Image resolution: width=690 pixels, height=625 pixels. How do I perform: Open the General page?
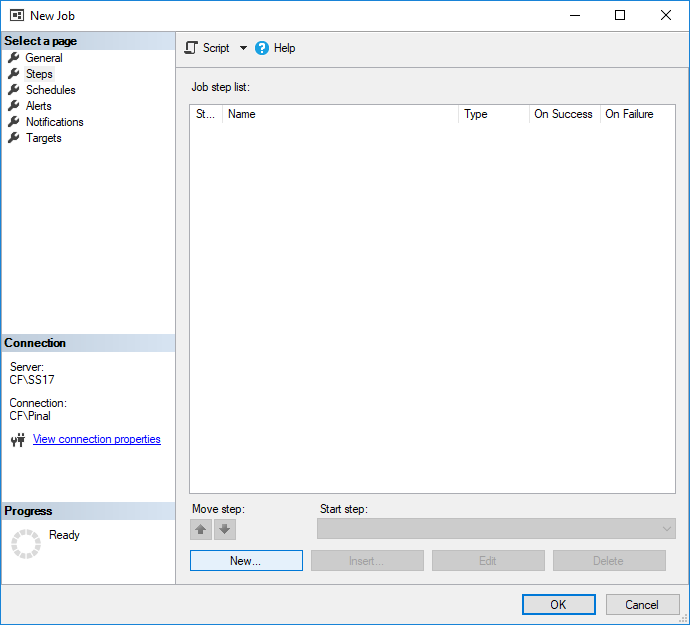tap(44, 58)
